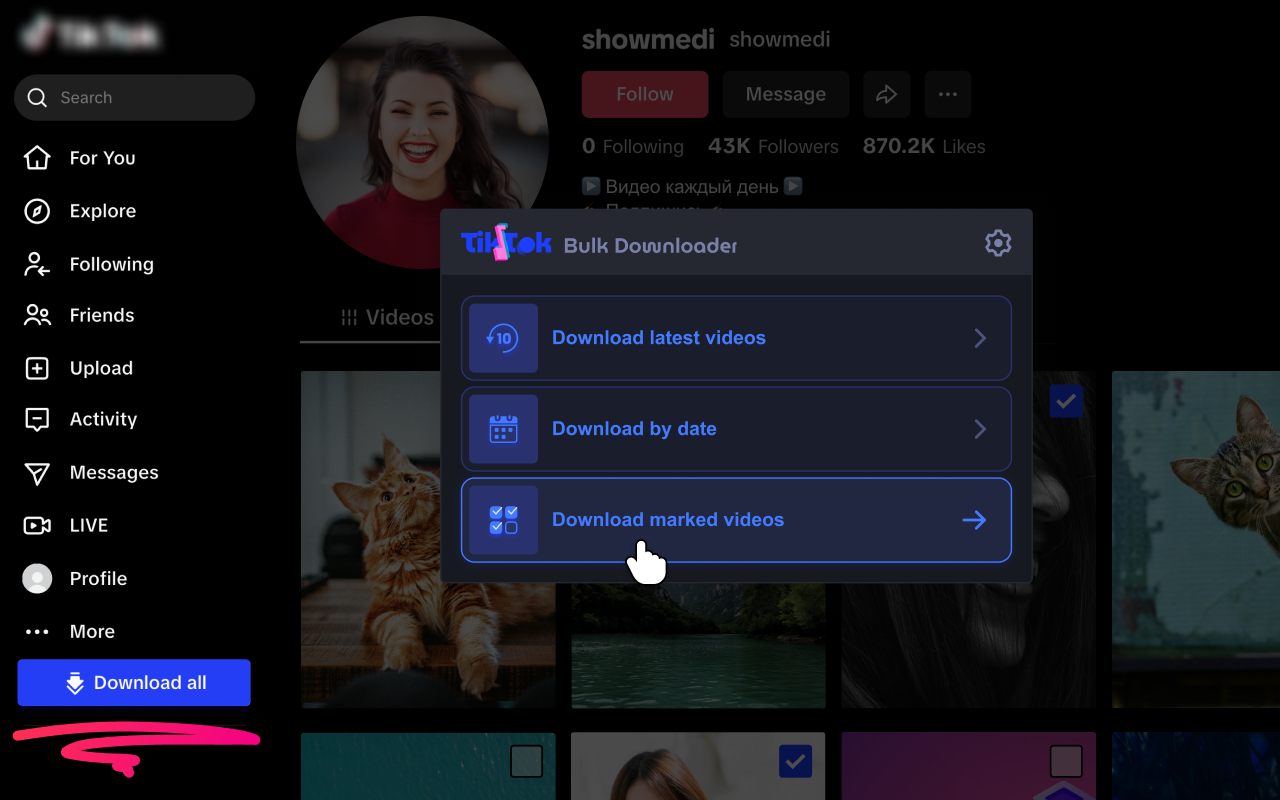
Task: Click the 0 Following count
Action: tap(633, 146)
